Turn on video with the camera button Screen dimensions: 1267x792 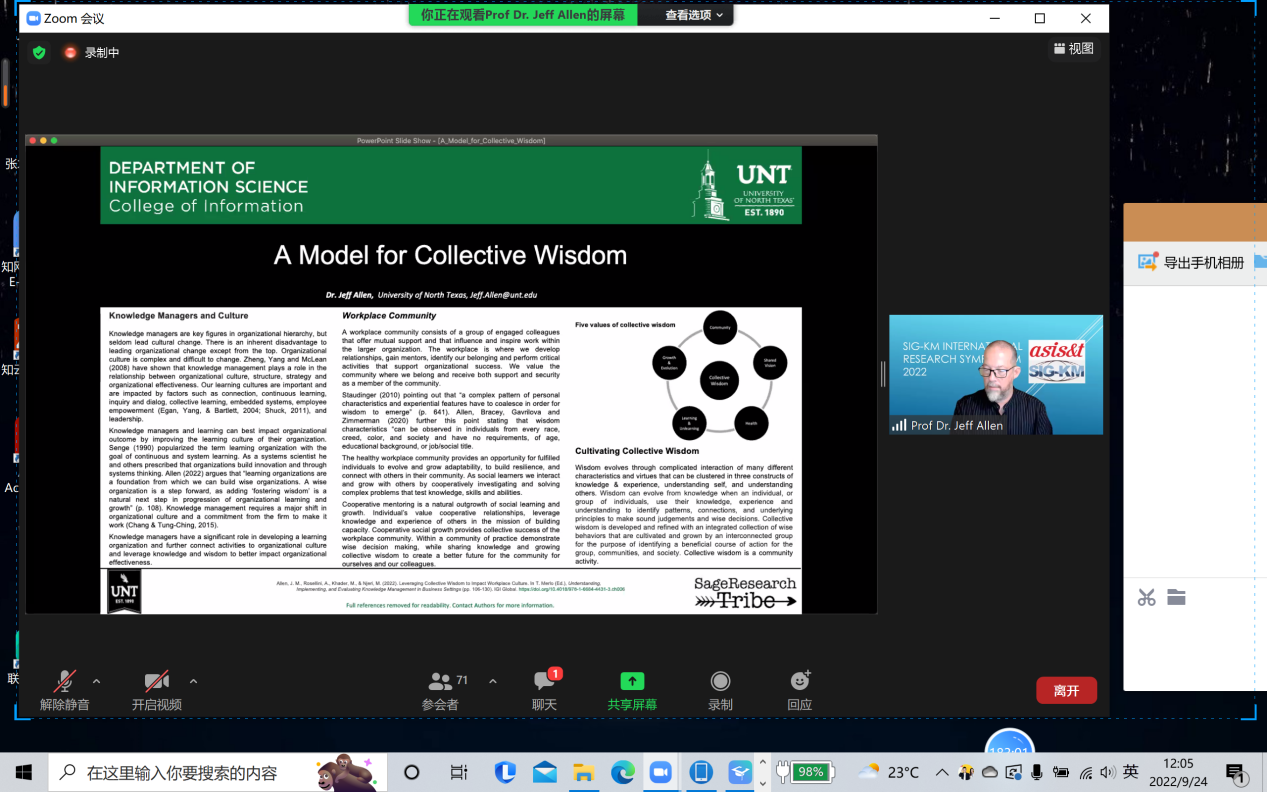[x=156, y=682]
